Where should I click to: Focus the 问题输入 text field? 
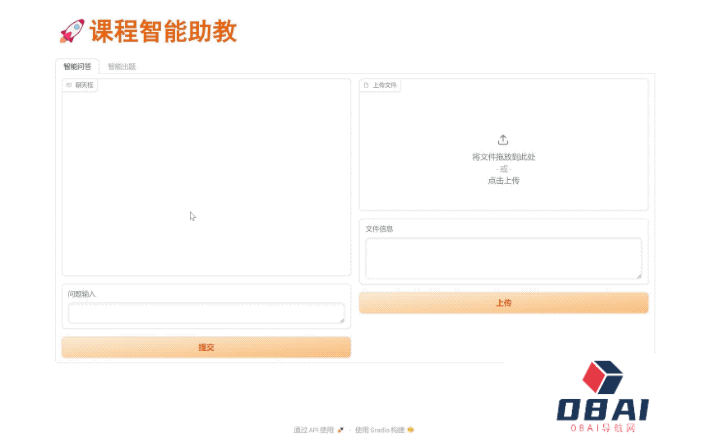206,313
